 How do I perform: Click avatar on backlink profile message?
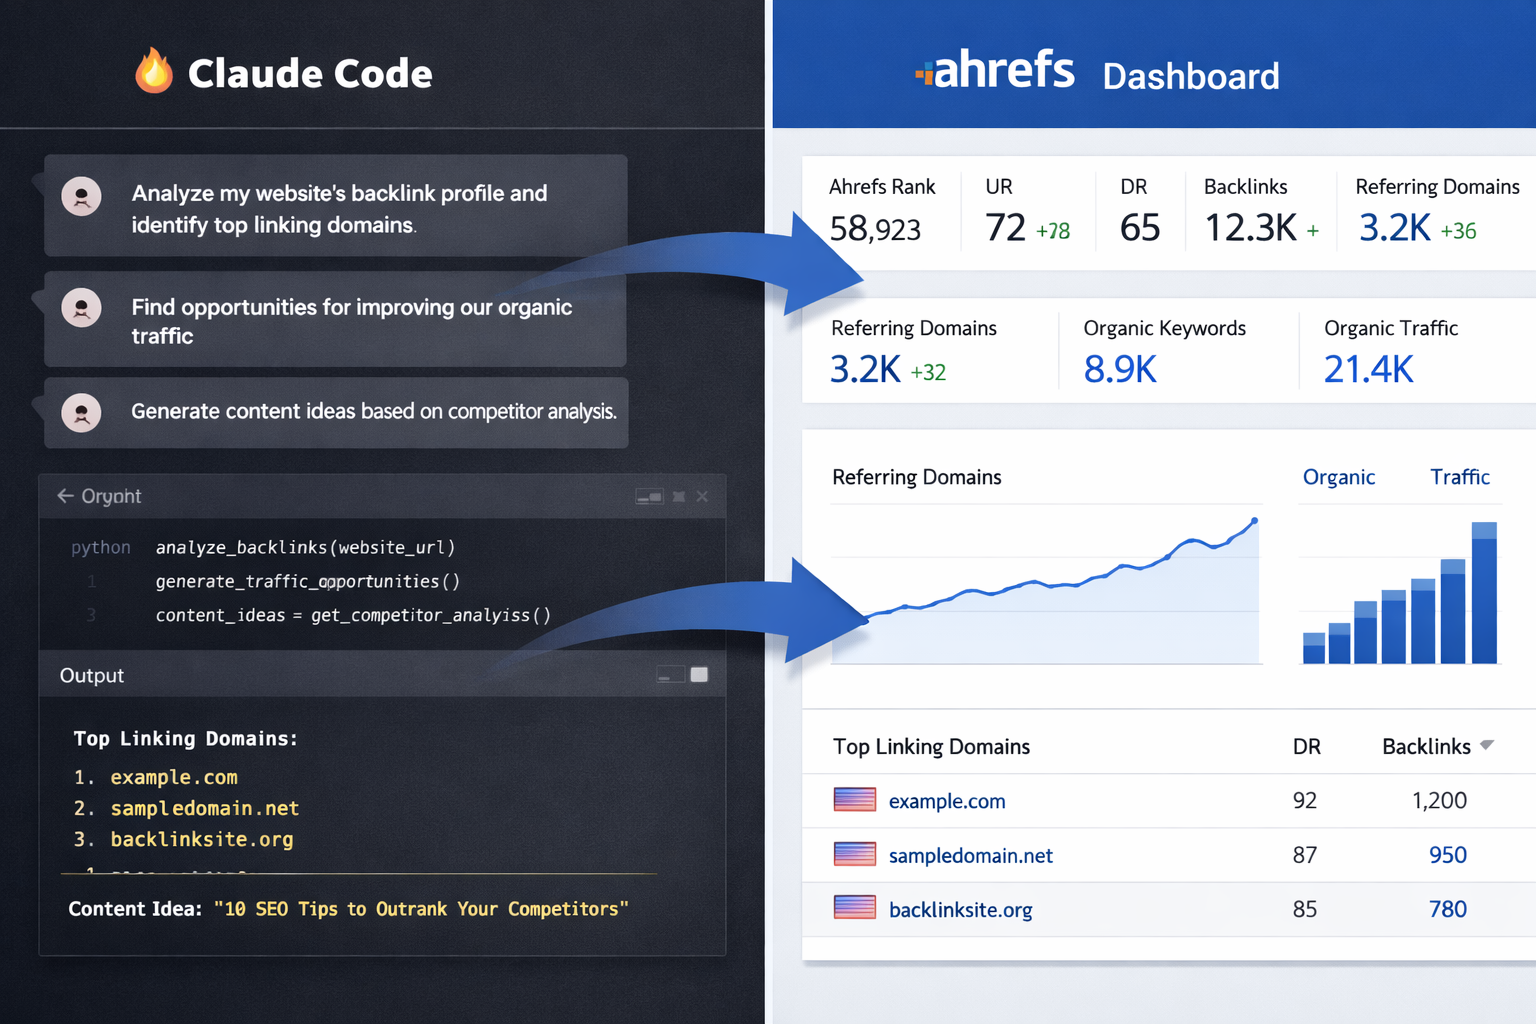82,197
